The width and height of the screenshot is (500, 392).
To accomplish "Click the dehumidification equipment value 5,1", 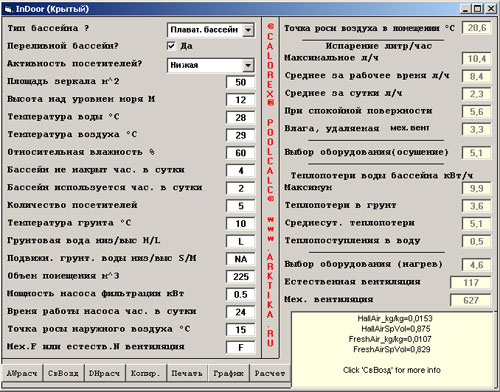I will [477, 153].
